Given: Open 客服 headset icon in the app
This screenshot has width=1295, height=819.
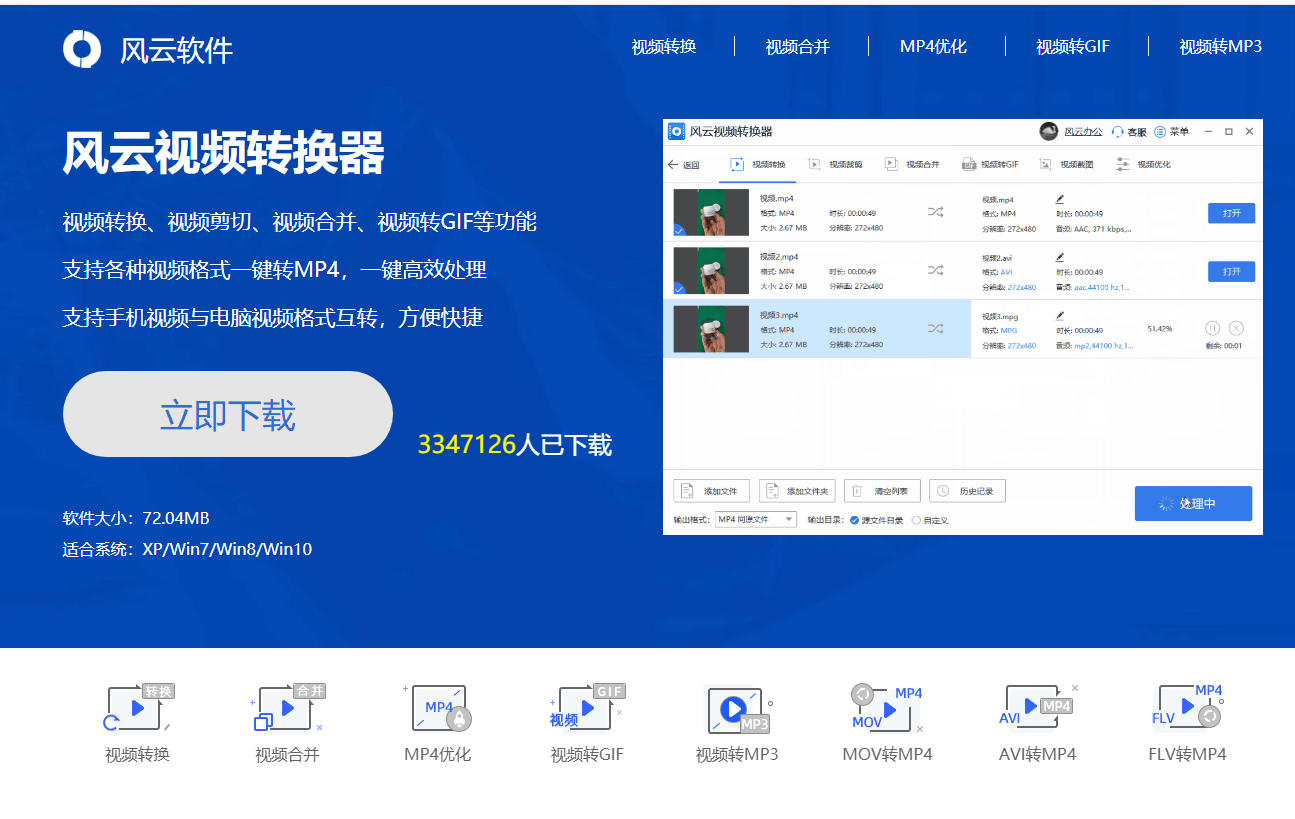Looking at the screenshot, I should (1118, 132).
